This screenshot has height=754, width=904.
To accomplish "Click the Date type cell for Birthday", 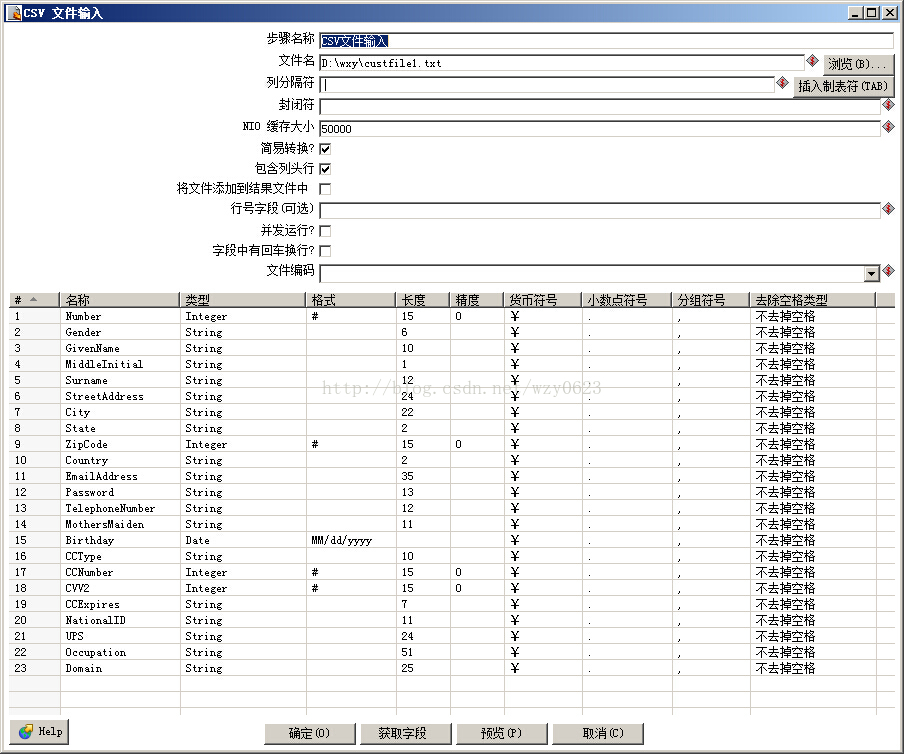I will (243, 540).
